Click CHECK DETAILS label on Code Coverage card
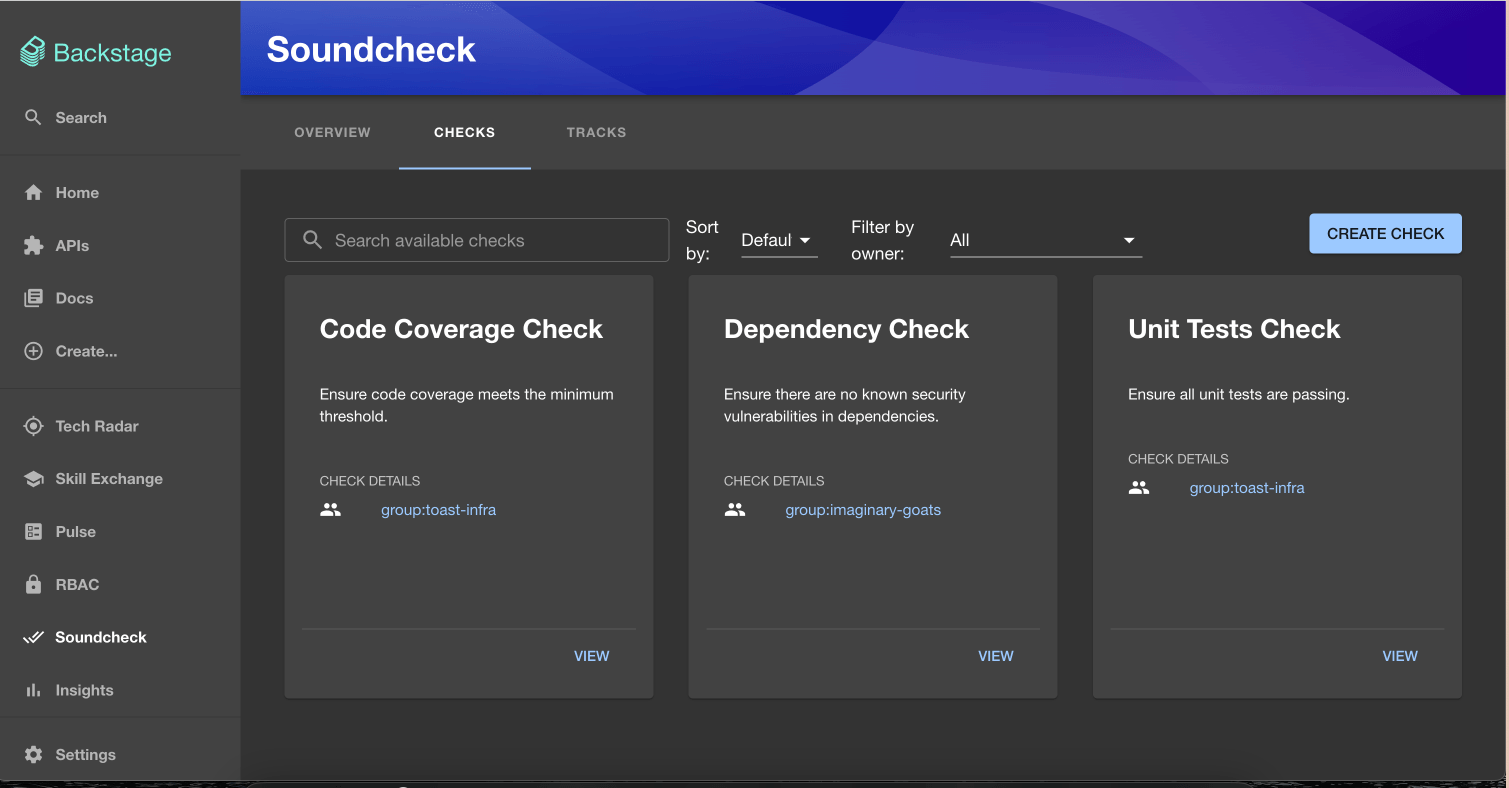 click(x=370, y=481)
